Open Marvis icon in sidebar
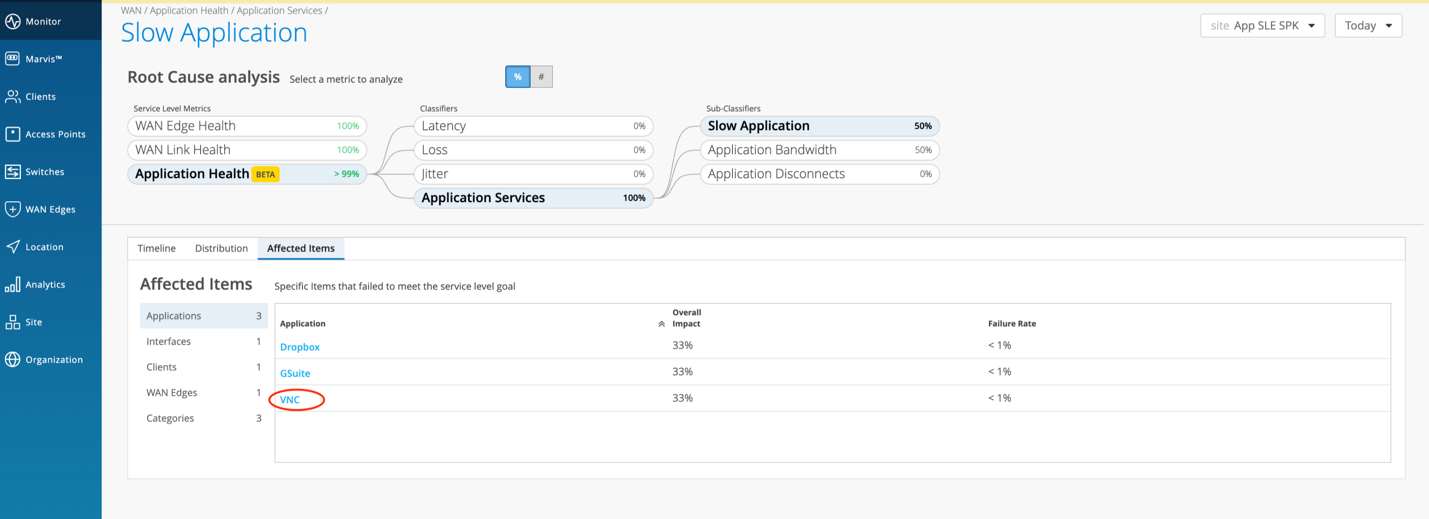This screenshot has width=1429, height=519. (x=13, y=59)
